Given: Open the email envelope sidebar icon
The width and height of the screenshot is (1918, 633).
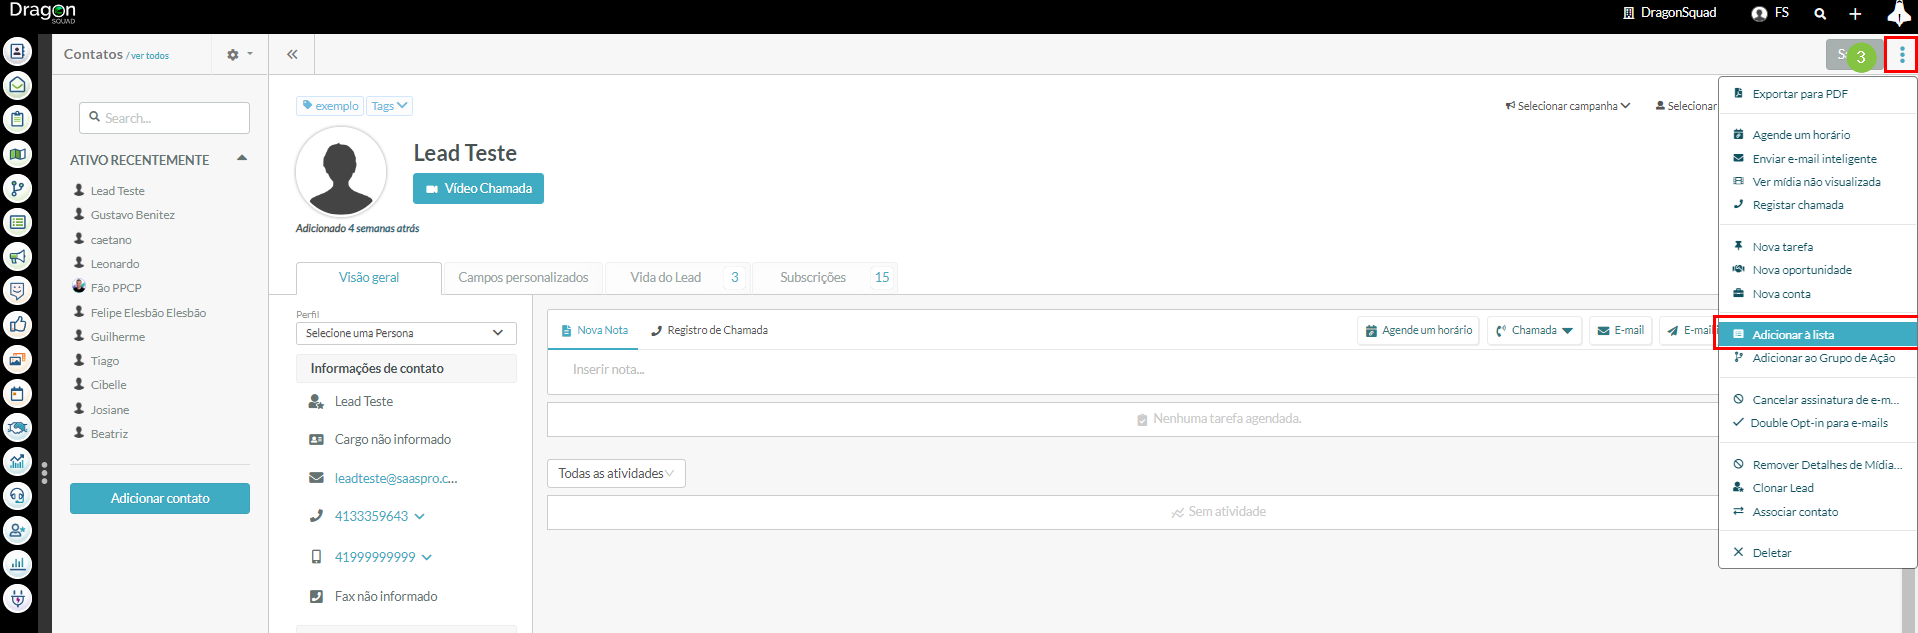Looking at the screenshot, I should click(17, 86).
